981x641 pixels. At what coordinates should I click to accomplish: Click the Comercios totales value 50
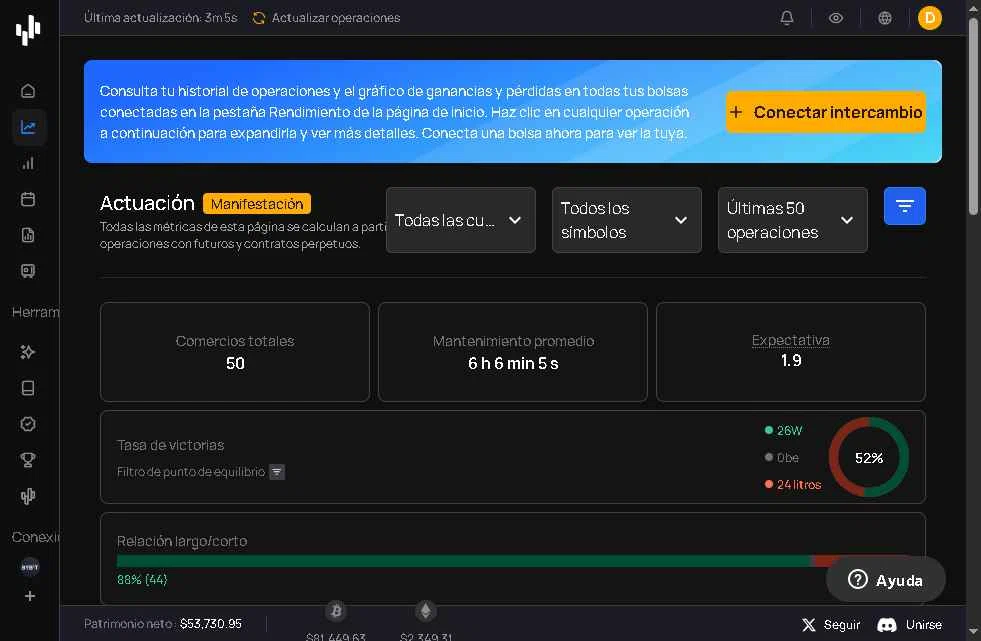[235, 363]
